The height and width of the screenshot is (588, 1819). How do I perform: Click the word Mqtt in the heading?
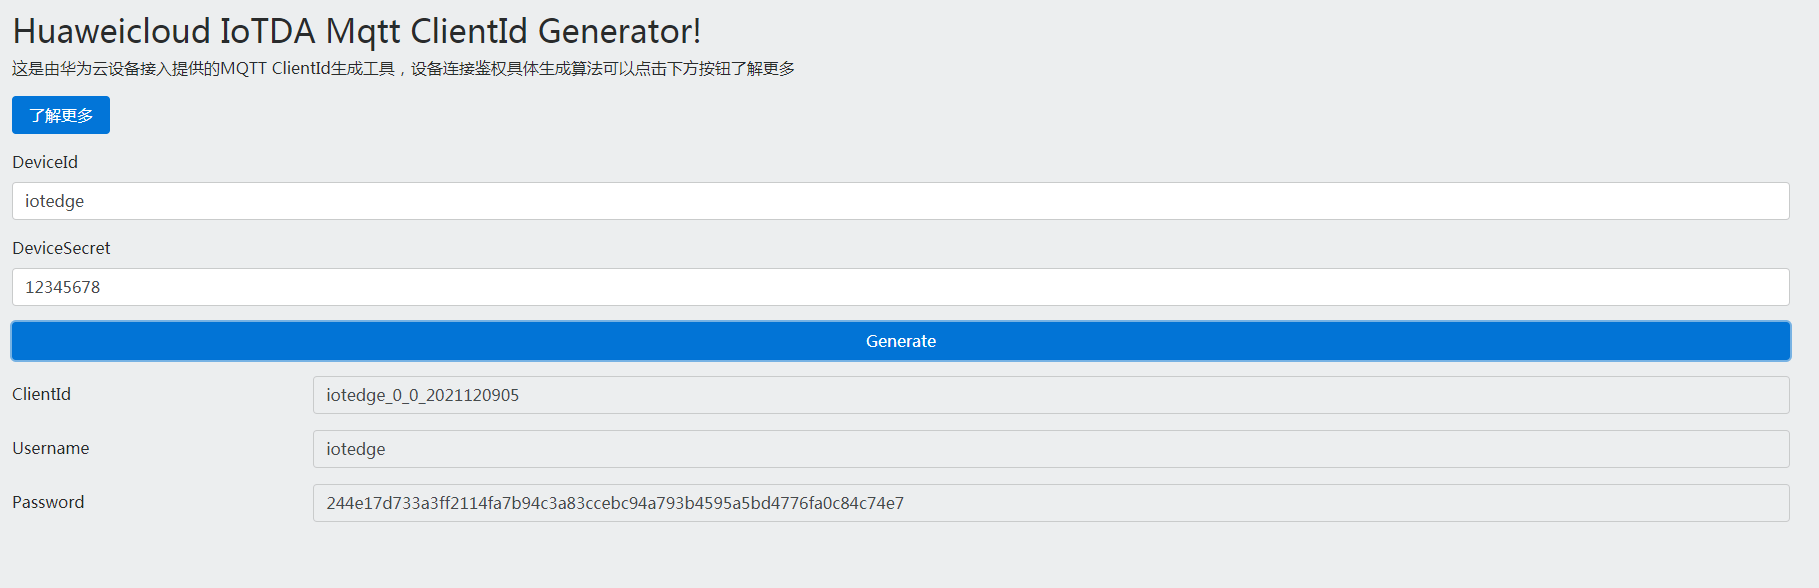coord(362,32)
